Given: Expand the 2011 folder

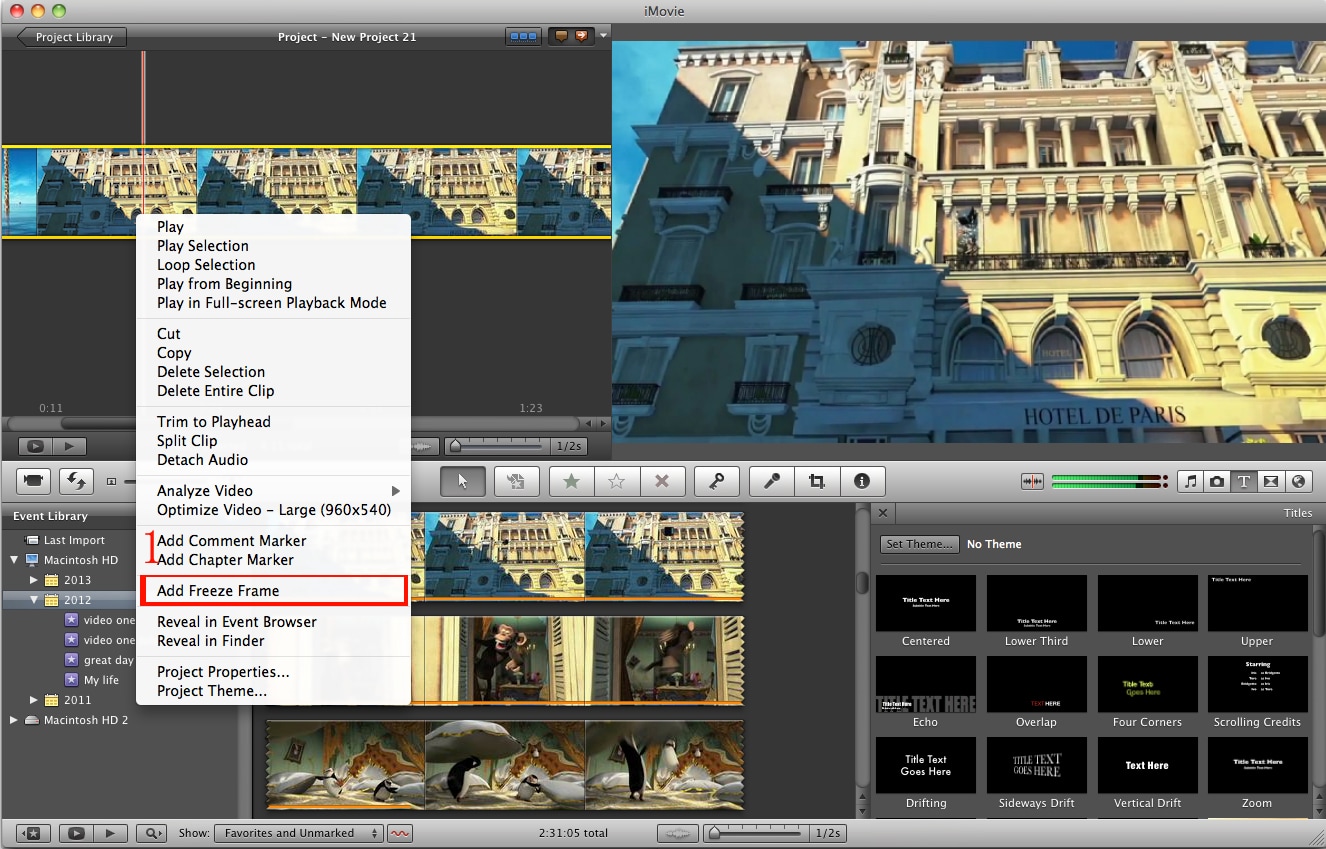Looking at the screenshot, I should pos(33,700).
